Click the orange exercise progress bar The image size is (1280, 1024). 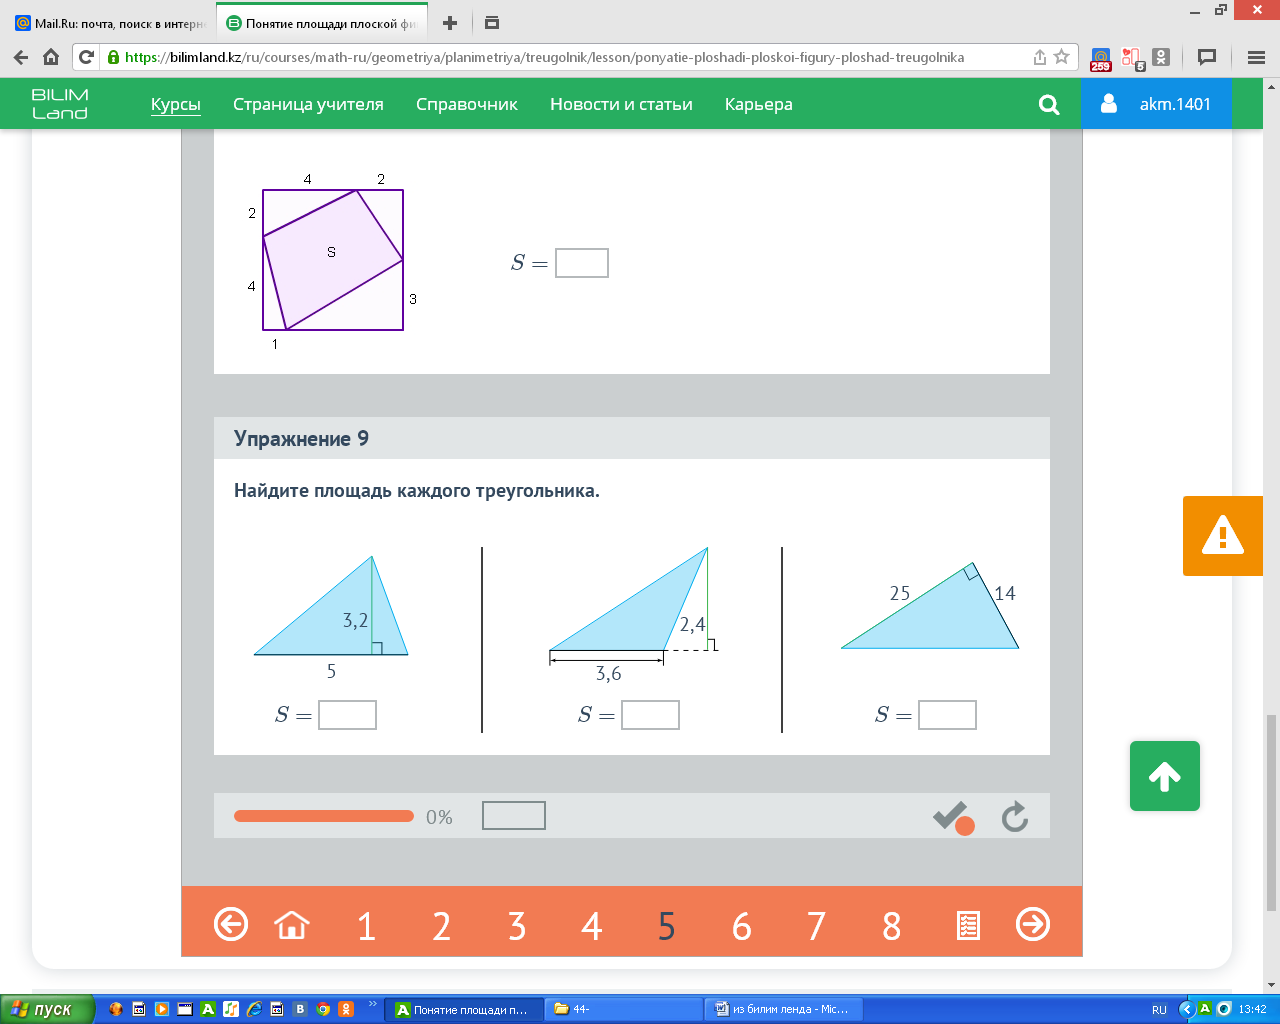pyautogui.click(x=324, y=816)
